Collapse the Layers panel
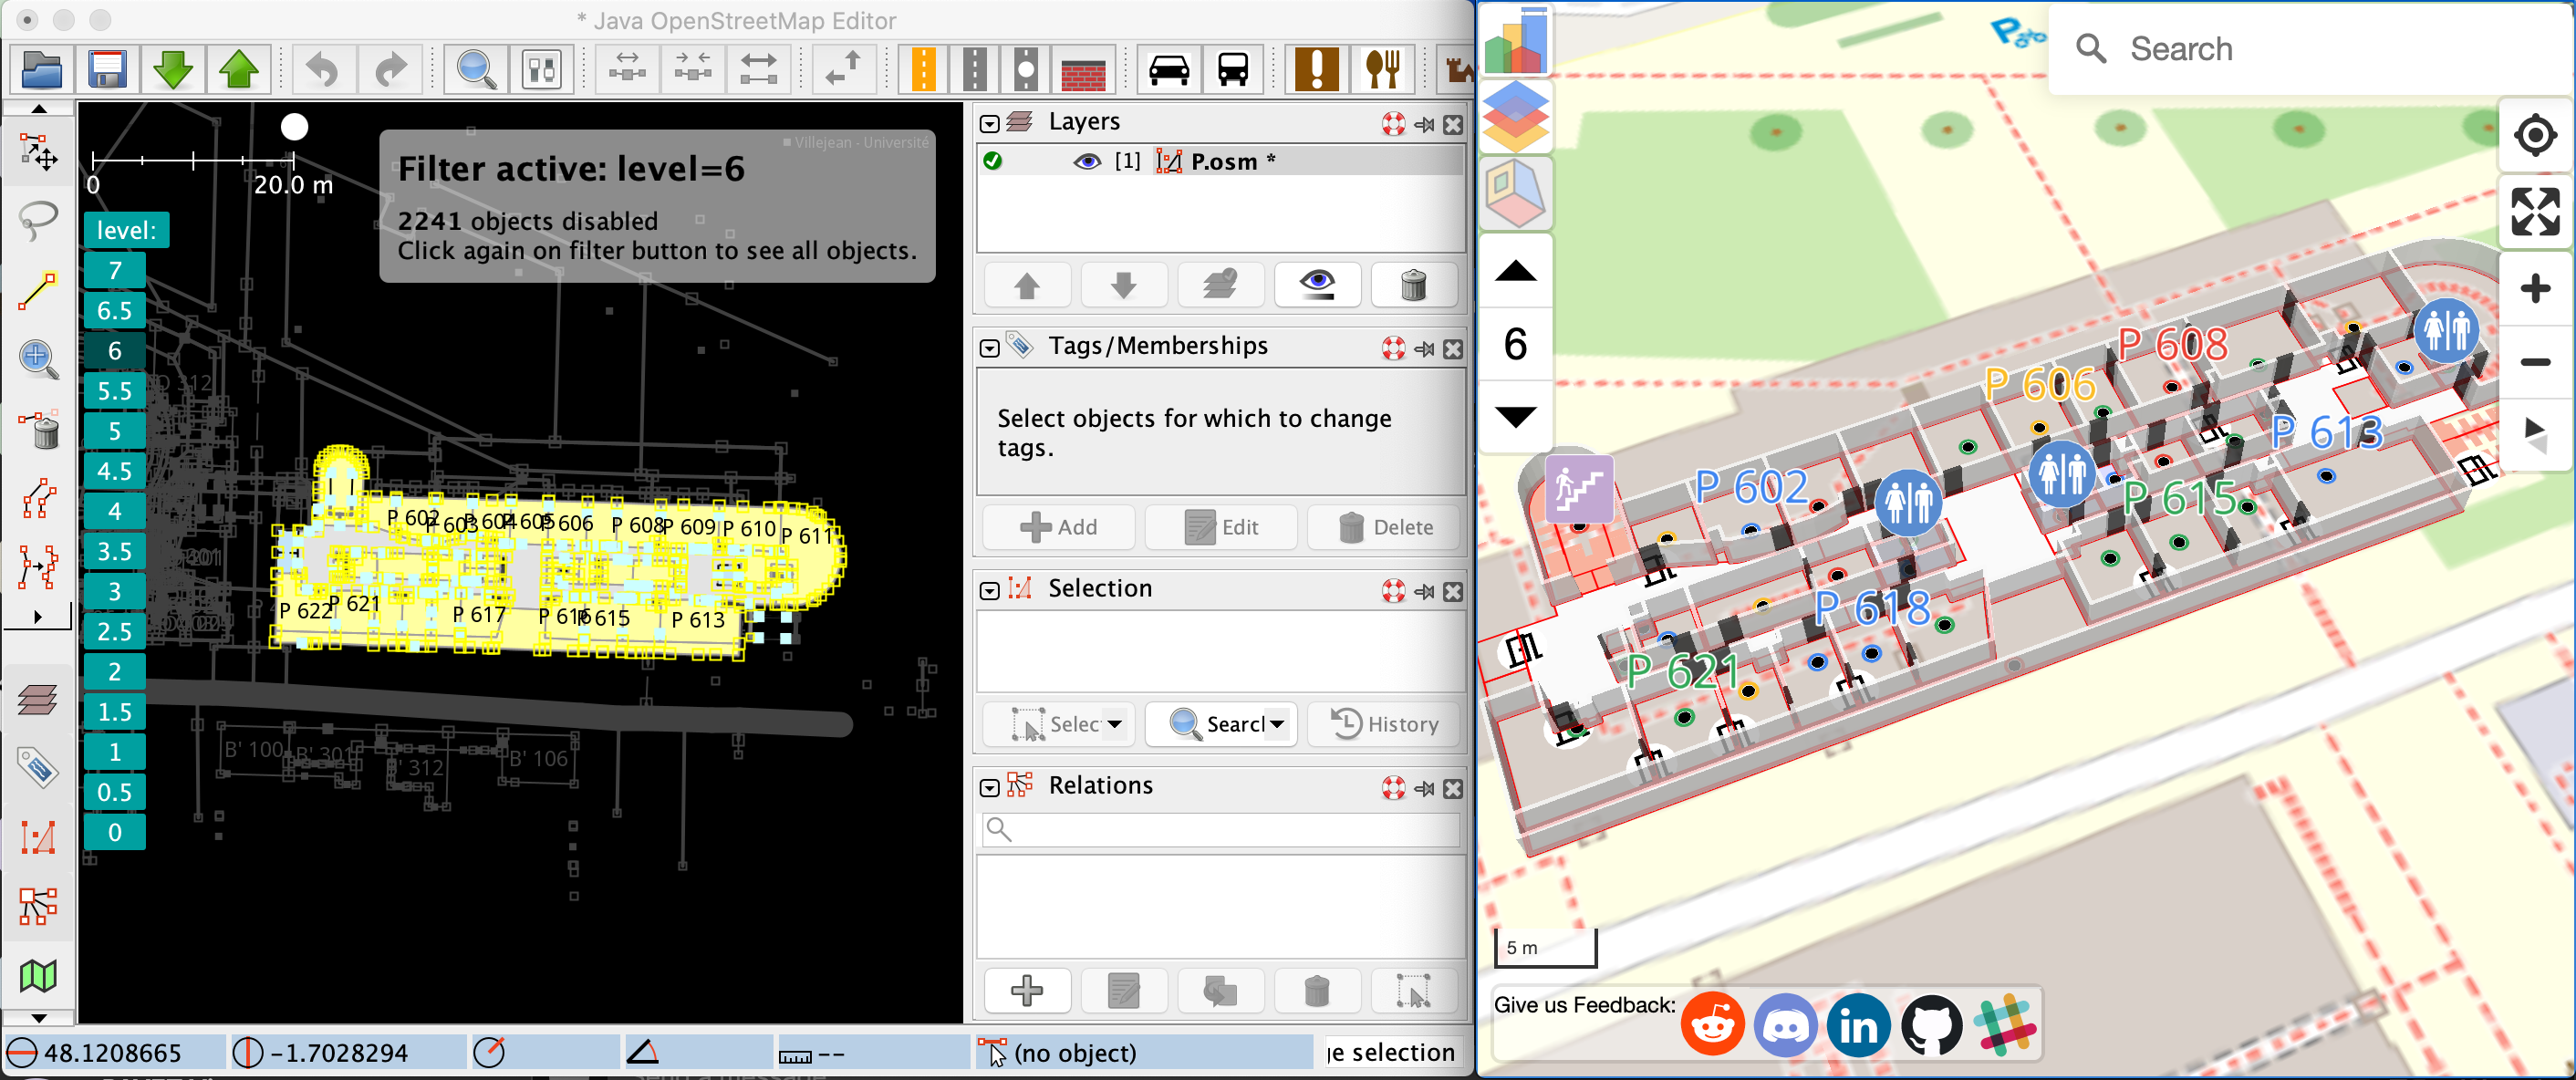The image size is (2576, 1080). click(989, 123)
